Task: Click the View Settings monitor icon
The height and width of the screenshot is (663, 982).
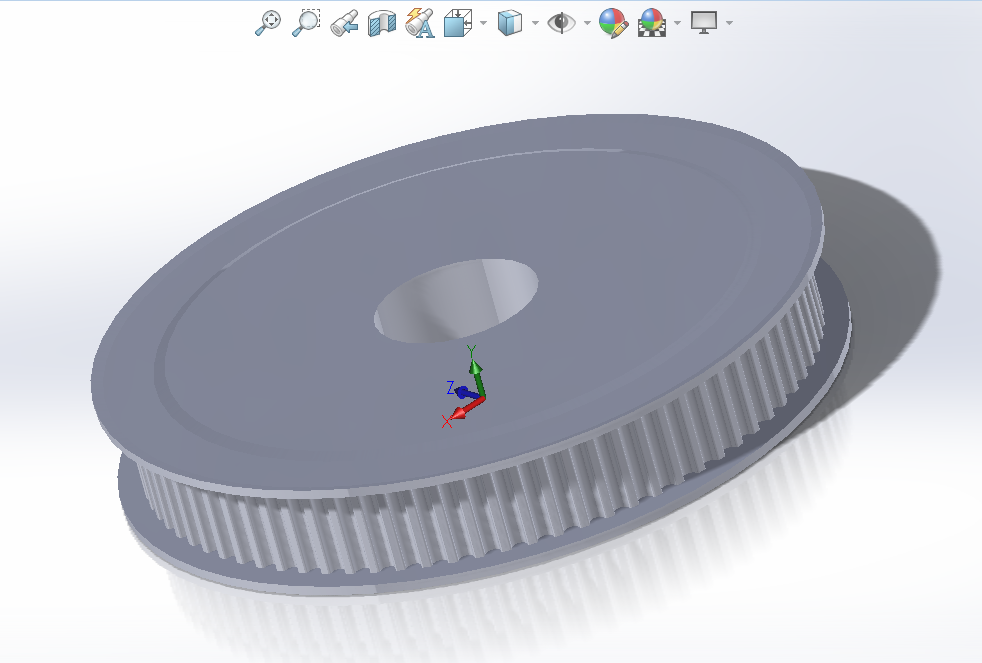Action: [x=704, y=23]
